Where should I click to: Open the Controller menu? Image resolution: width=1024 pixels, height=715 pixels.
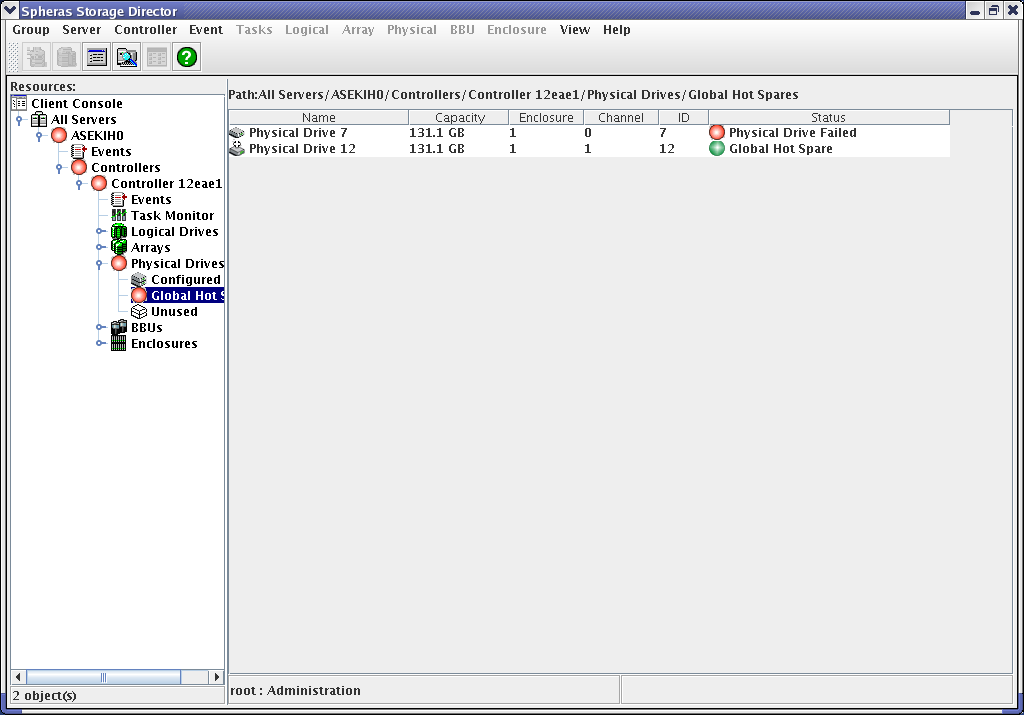[145, 30]
